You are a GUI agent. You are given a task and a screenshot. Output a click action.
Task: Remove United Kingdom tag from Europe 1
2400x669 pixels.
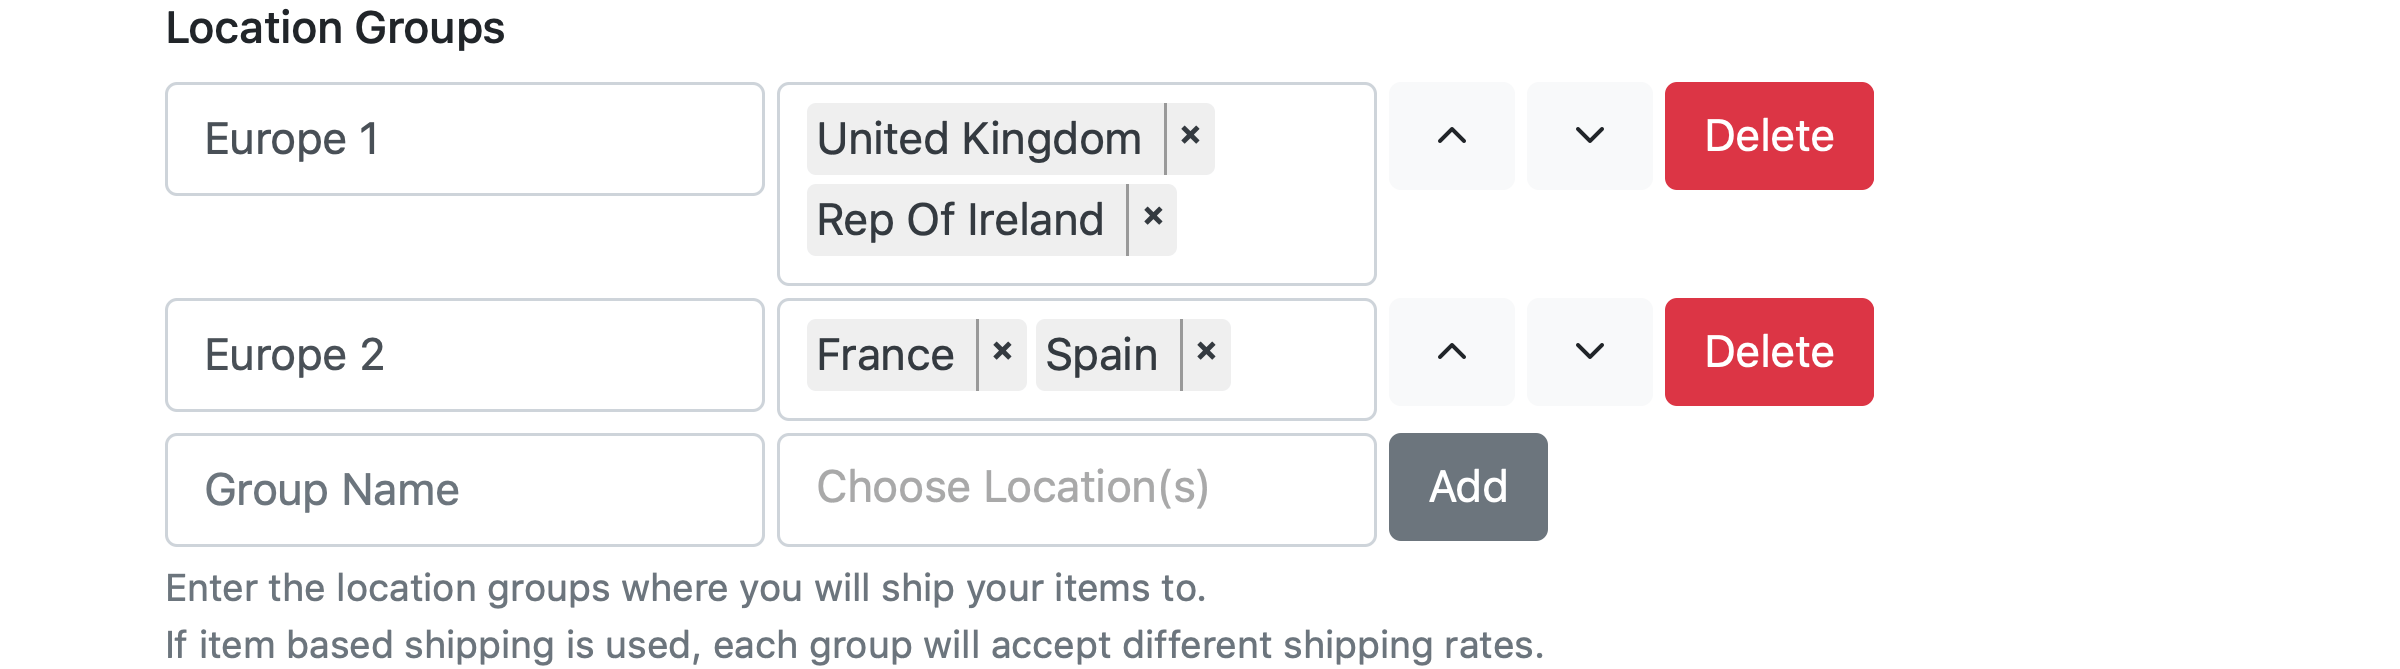[1190, 137]
